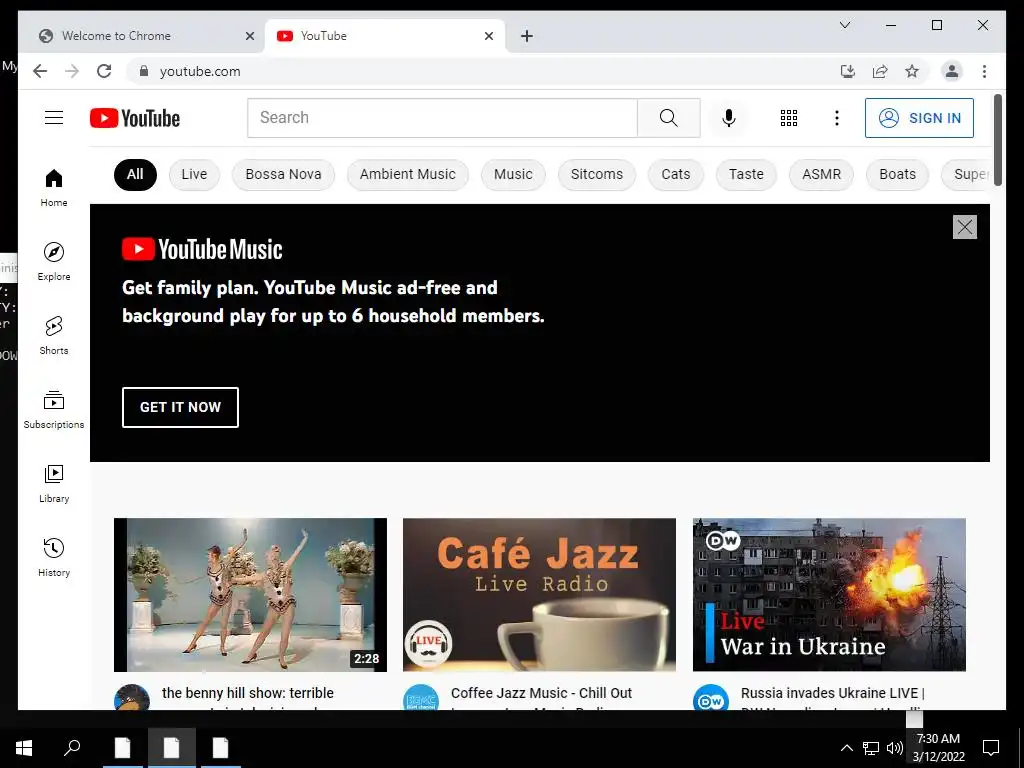Open the benny hill show thumbnail
This screenshot has width=1024, height=768.
(250, 594)
